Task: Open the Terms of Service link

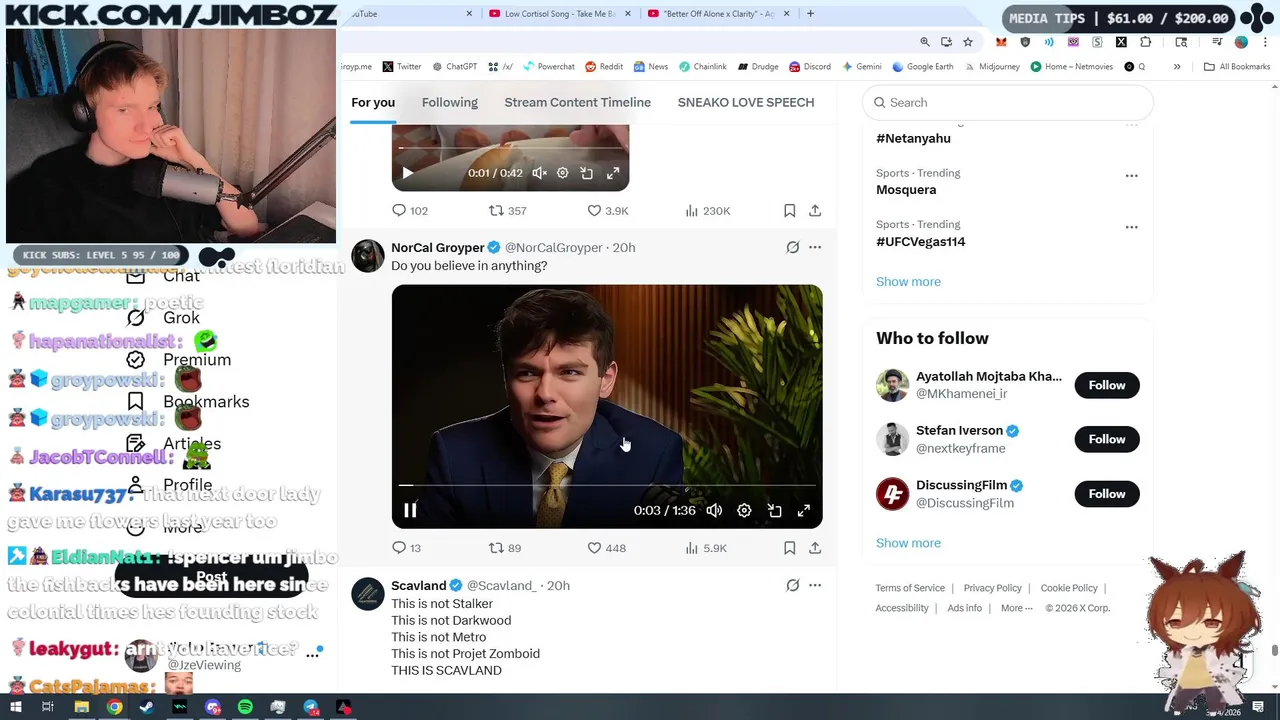Action: point(910,588)
